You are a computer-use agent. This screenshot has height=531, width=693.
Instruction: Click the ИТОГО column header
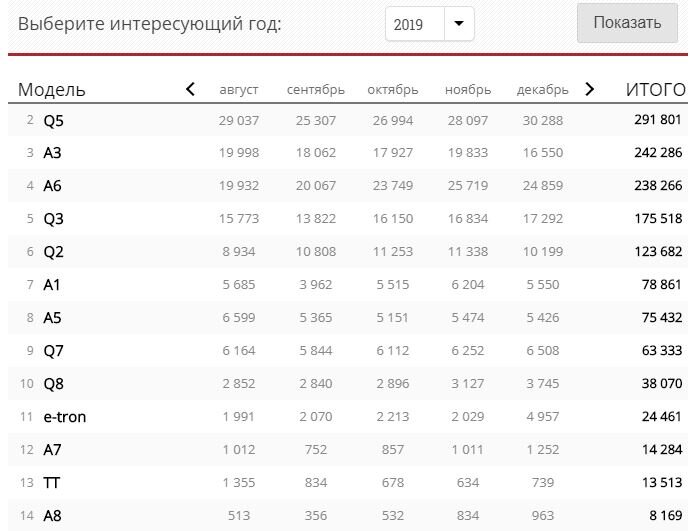click(x=655, y=90)
